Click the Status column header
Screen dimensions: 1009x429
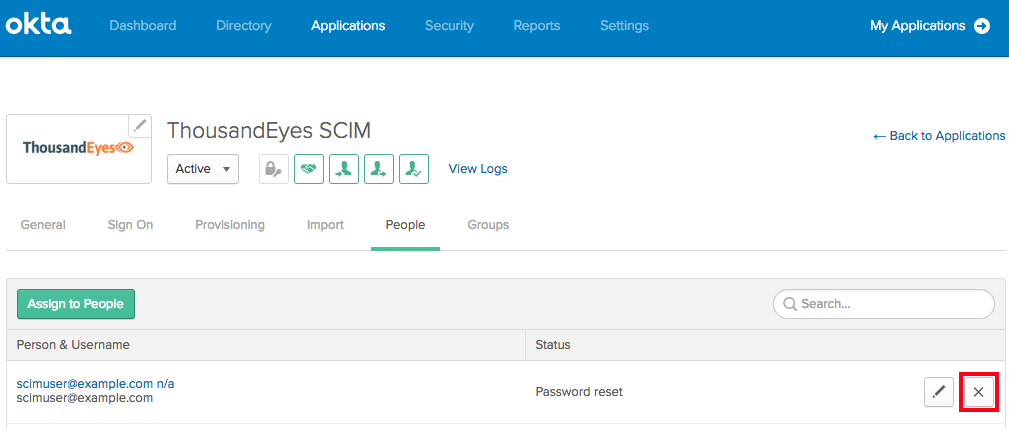553,345
